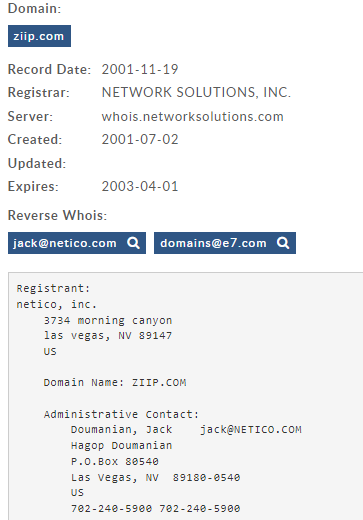Click the Domain Name: ZIIP.COM line
363x520 pixels.
coord(115,382)
